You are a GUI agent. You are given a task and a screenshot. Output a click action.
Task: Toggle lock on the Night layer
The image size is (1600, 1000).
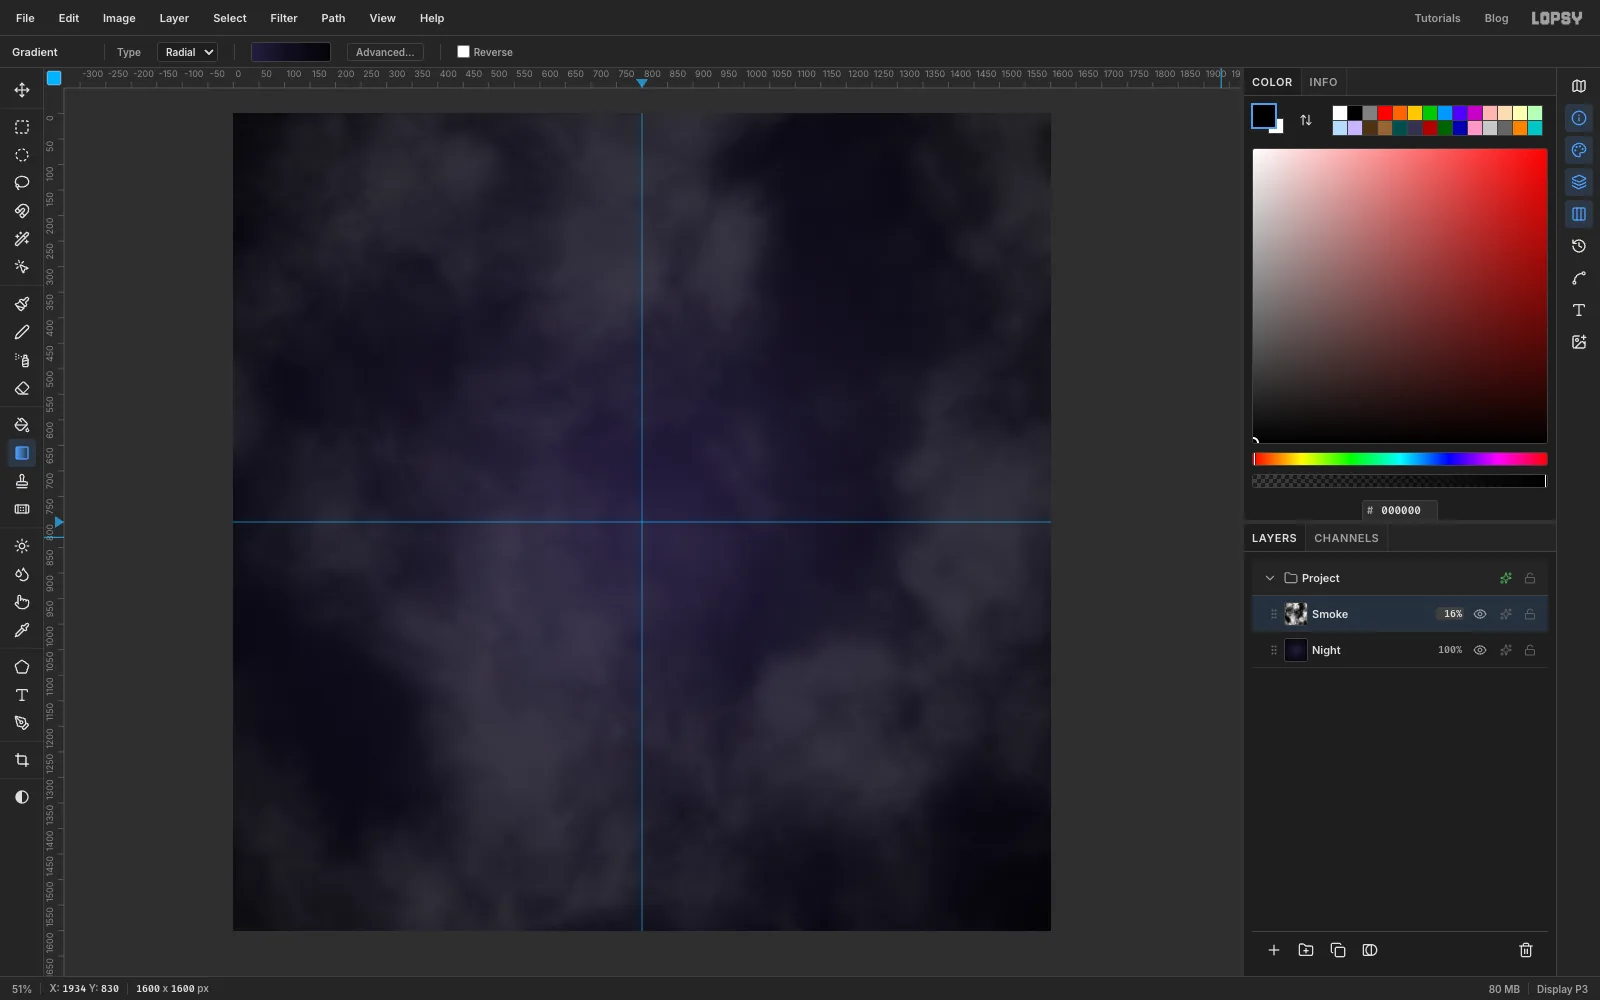(x=1530, y=650)
